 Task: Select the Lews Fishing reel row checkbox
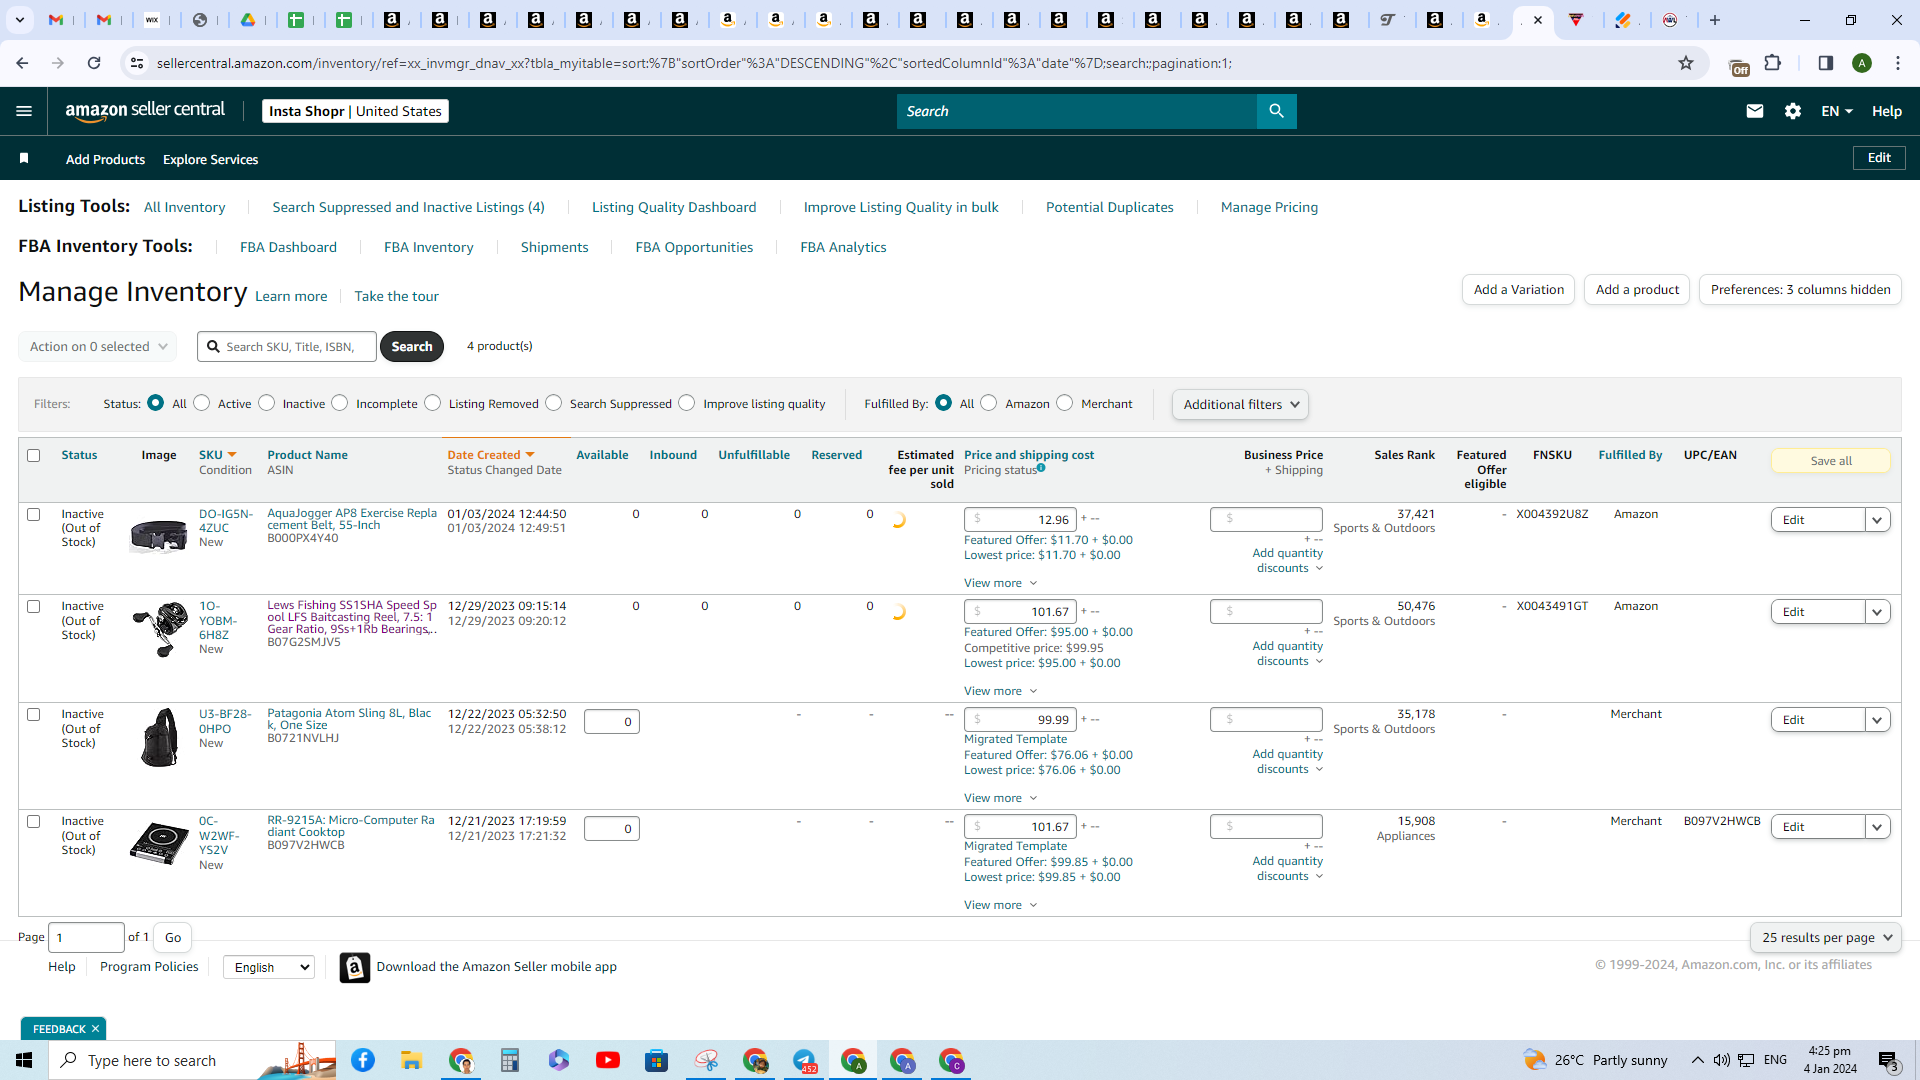click(33, 606)
